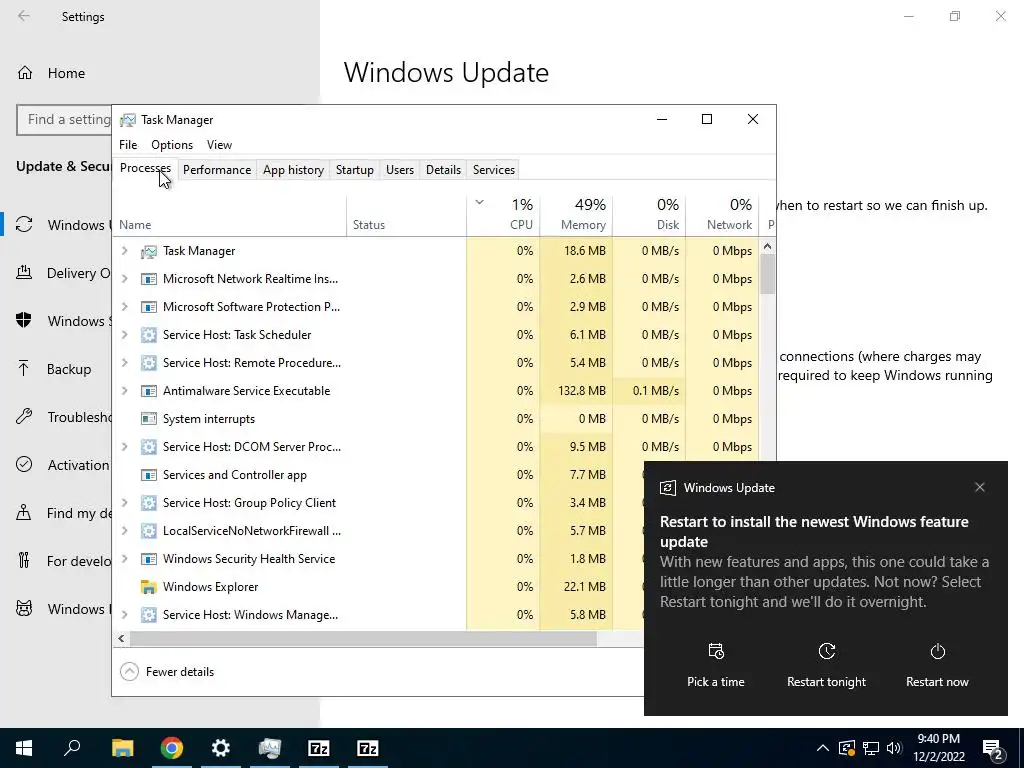The image size is (1024, 768).
Task: Collapse Task Manager with Fewer details
Action: pyautogui.click(x=167, y=671)
